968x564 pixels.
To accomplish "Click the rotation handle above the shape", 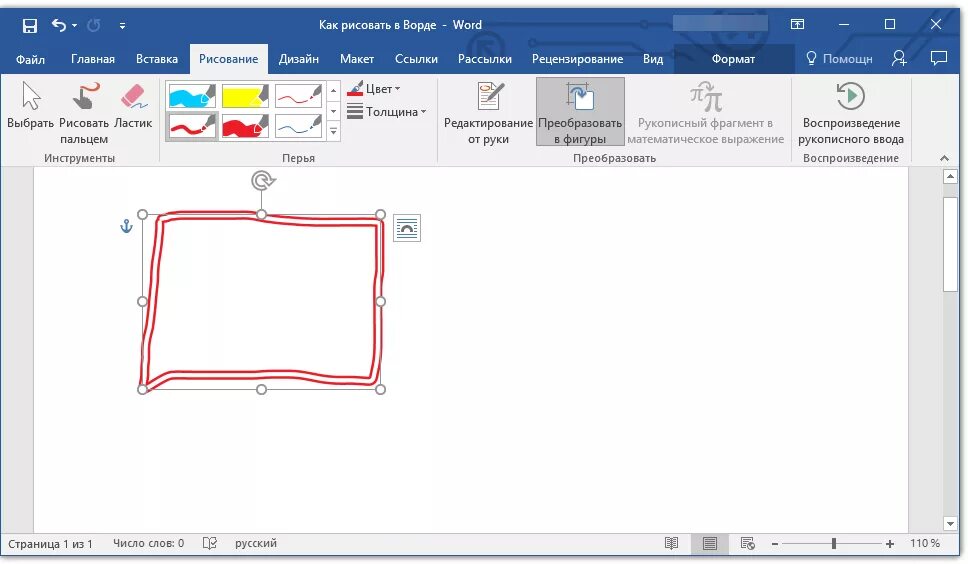I will pos(262,180).
